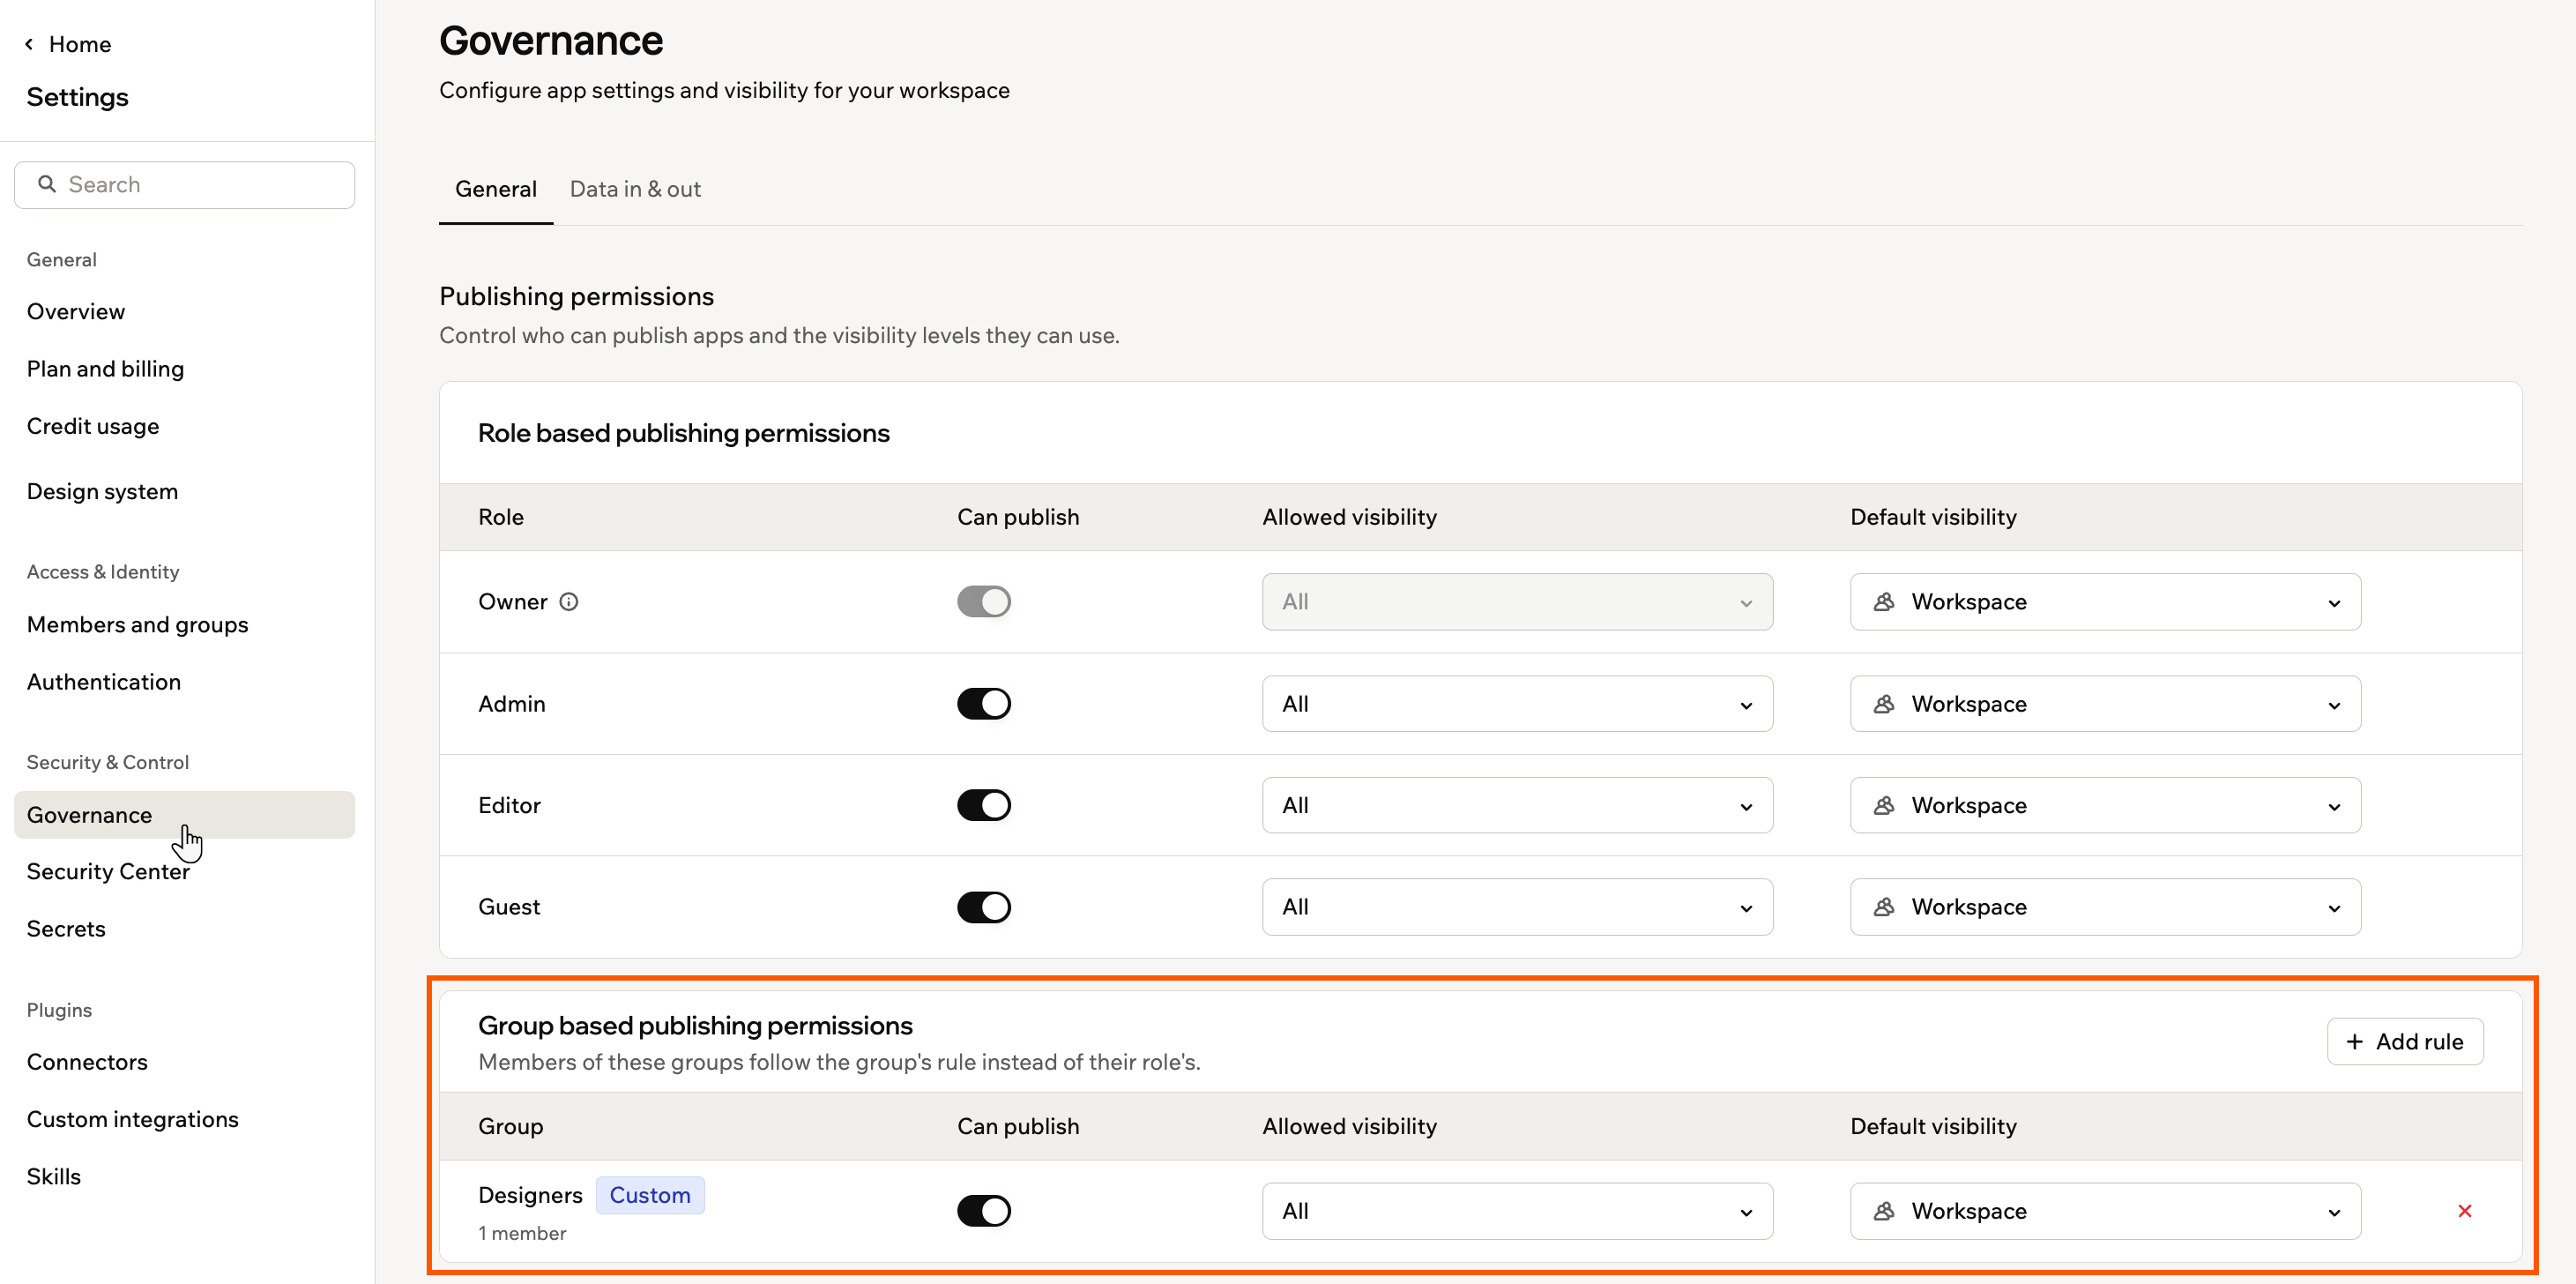Remove the Designers group rule

pos(2464,1211)
